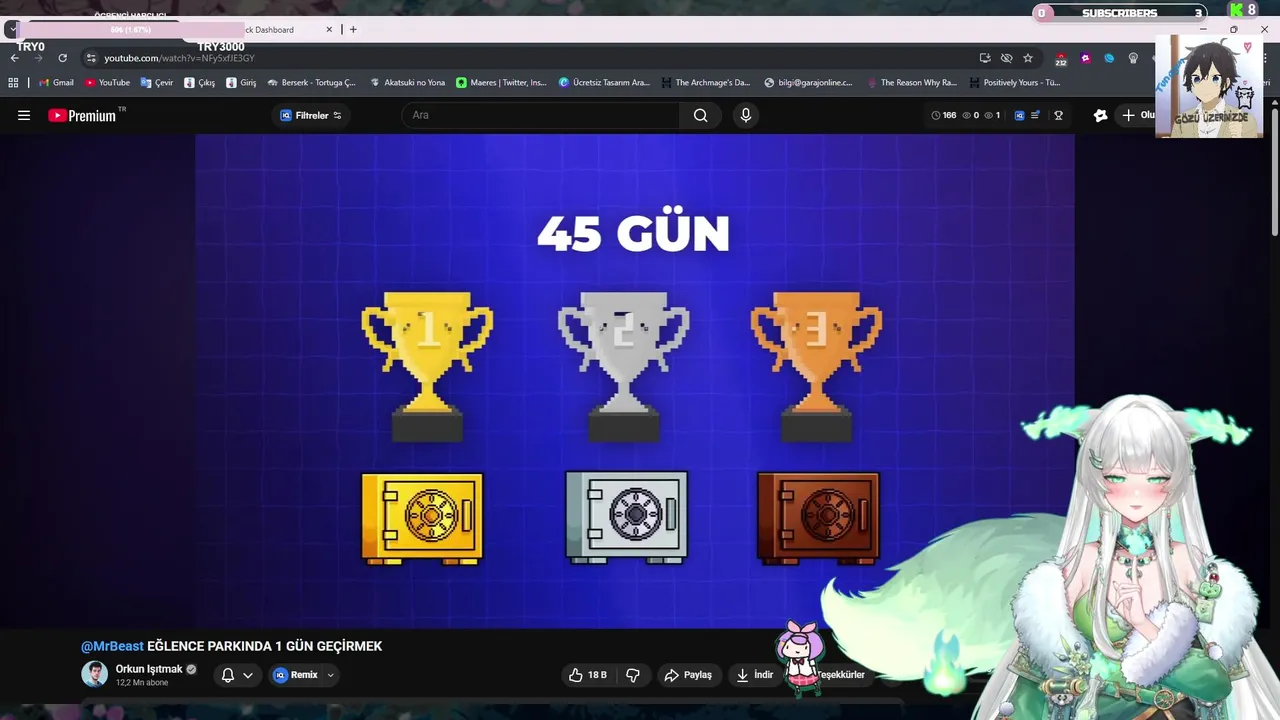
Task: Open the YouTube bookmark
Action: (107, 83)
